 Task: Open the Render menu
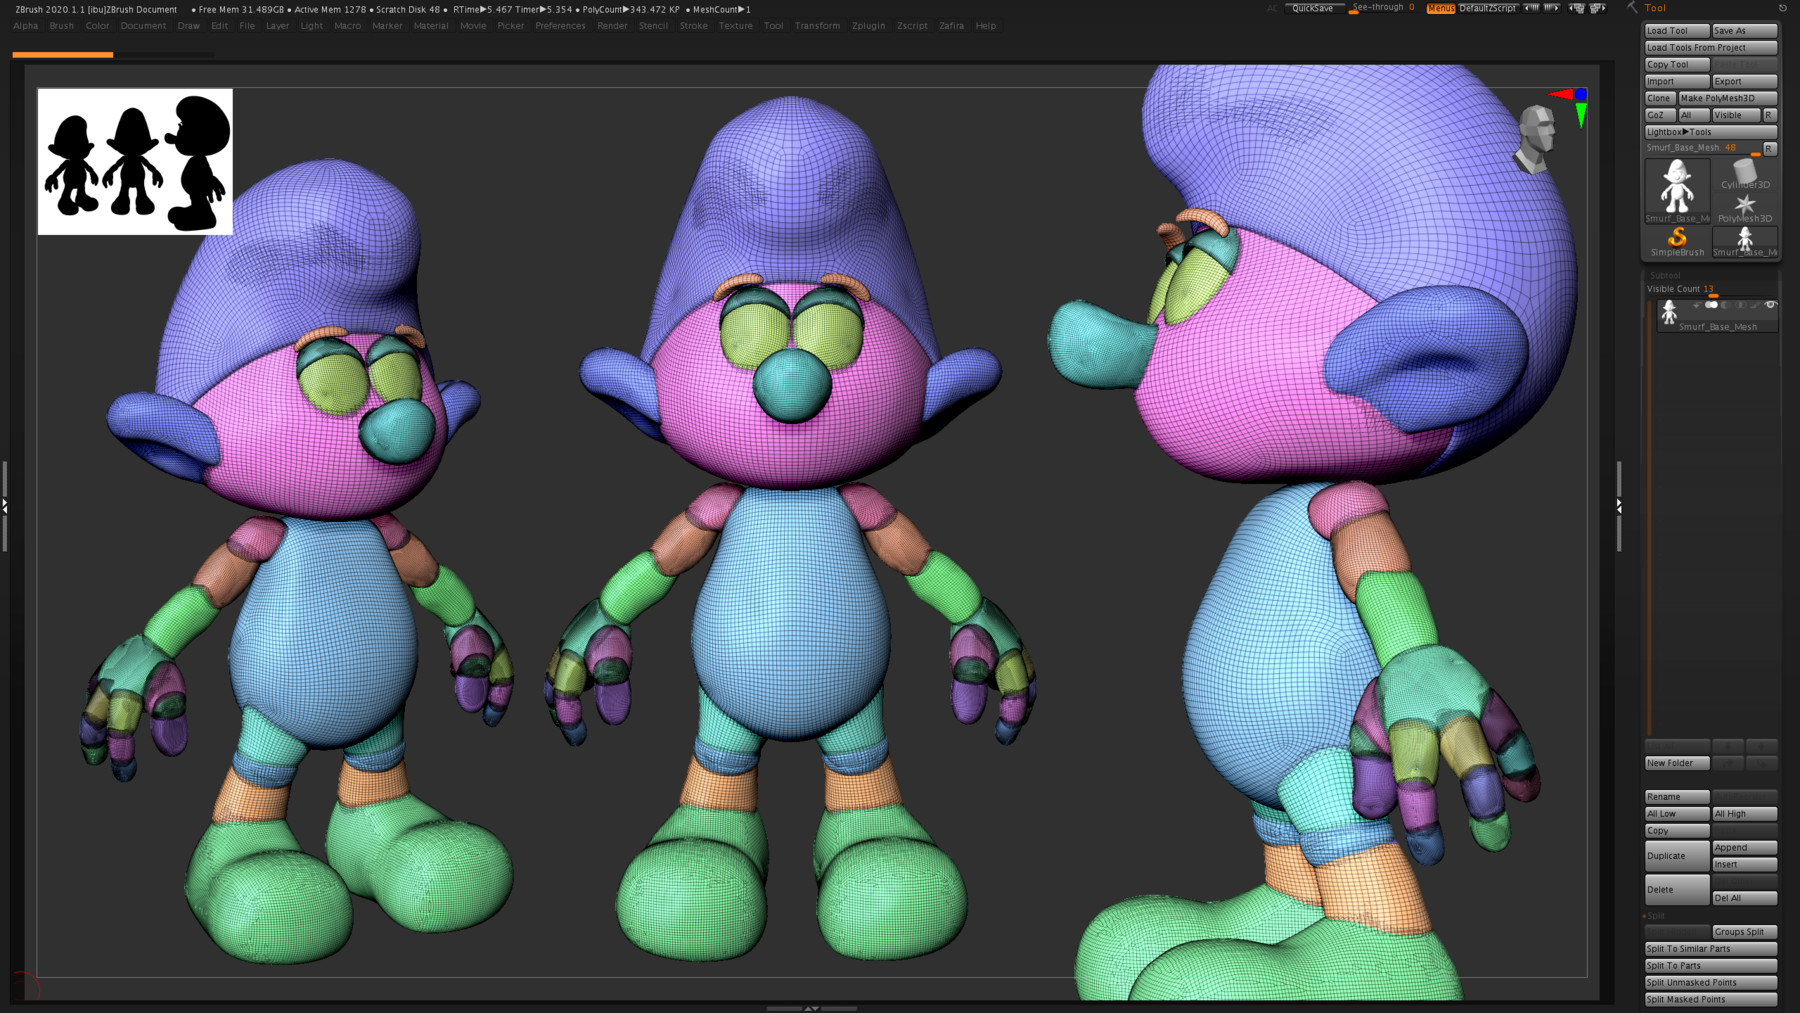pyautogui.click(x=612, y=26)
